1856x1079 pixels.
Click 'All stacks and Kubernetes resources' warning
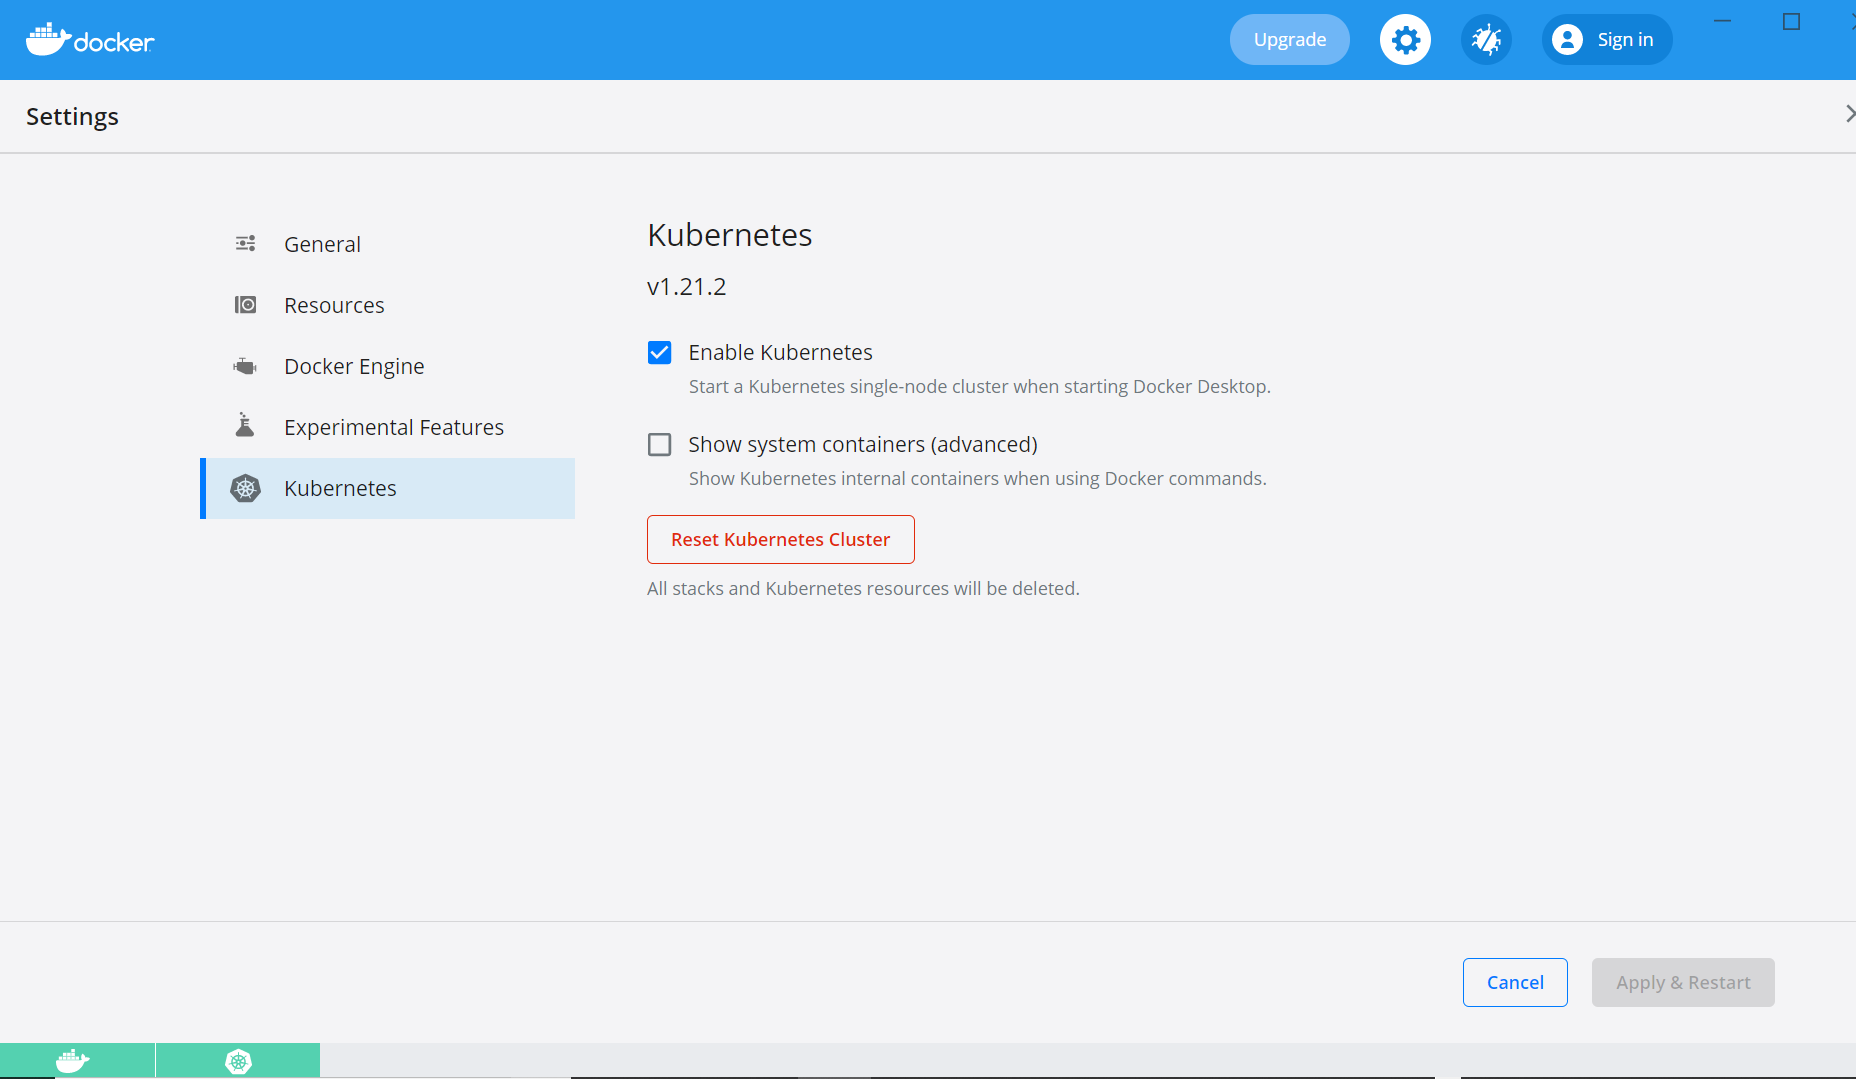point(864,589)
